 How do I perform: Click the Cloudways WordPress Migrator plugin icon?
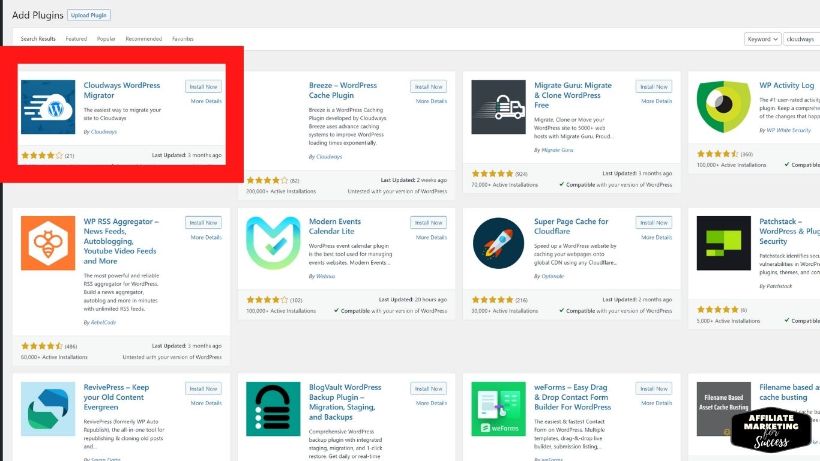pyautogui.click(x=48, y=107)
